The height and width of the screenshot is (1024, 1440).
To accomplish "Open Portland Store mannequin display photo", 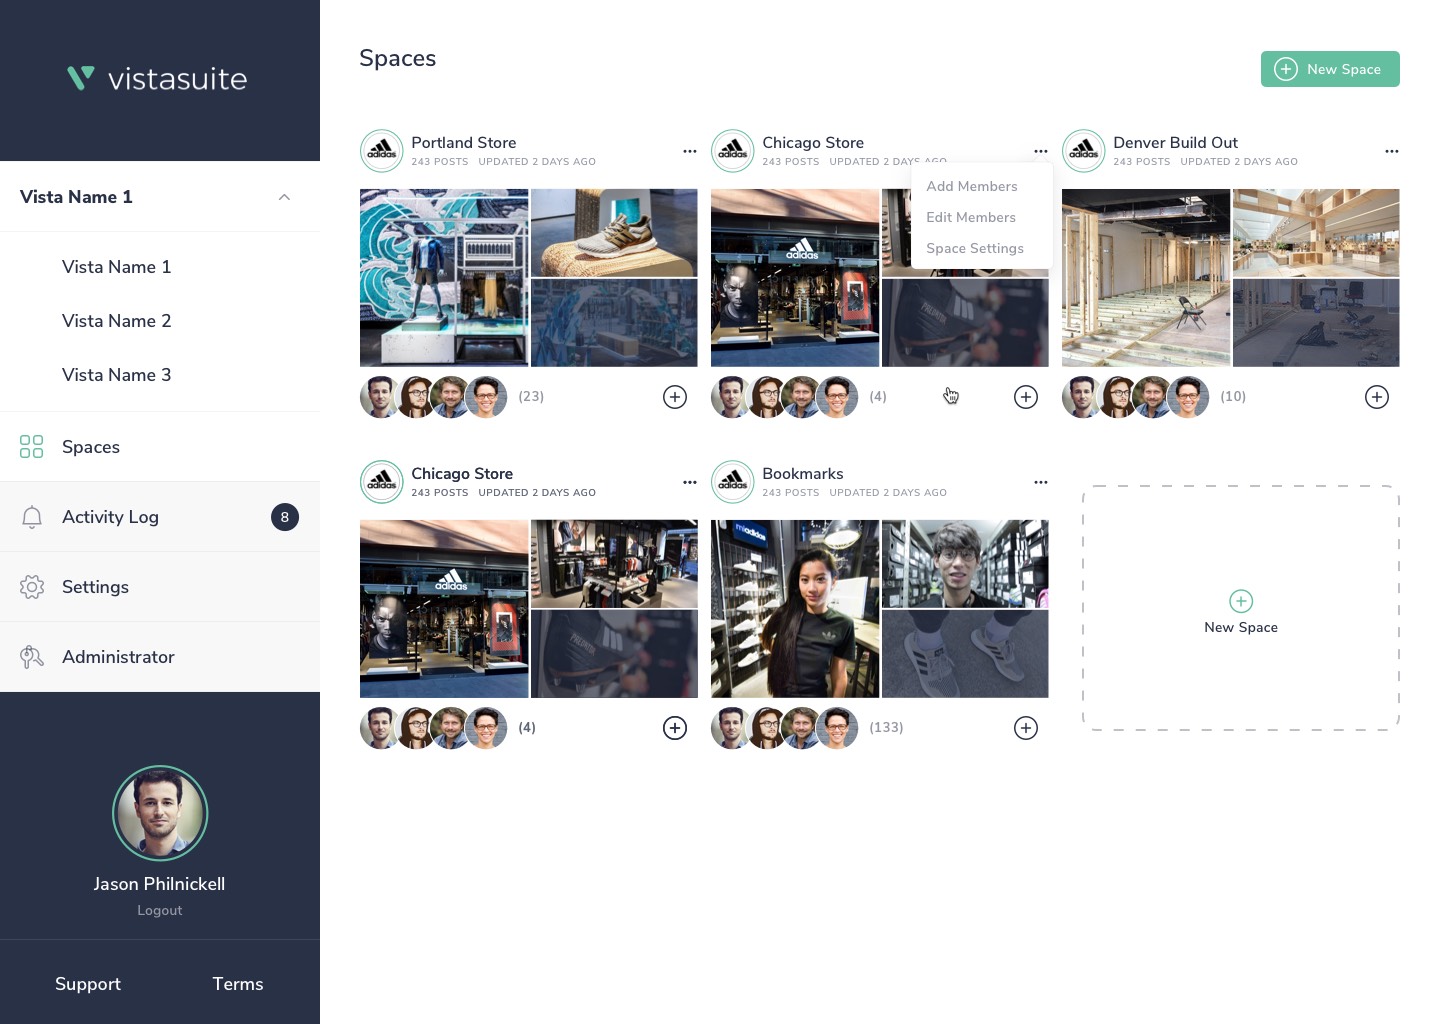I will tap(444, 278).
